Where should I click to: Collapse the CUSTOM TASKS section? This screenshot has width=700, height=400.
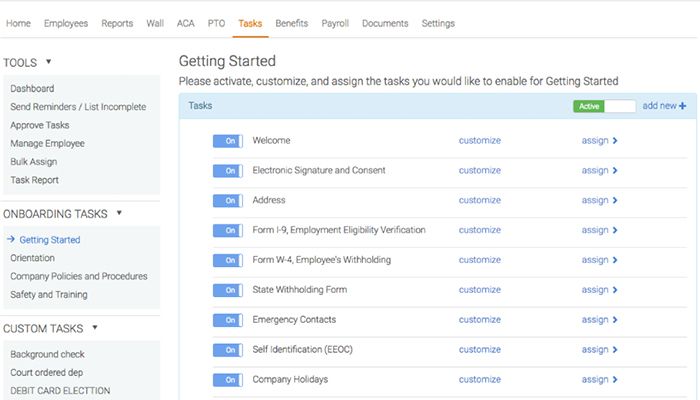95,327
